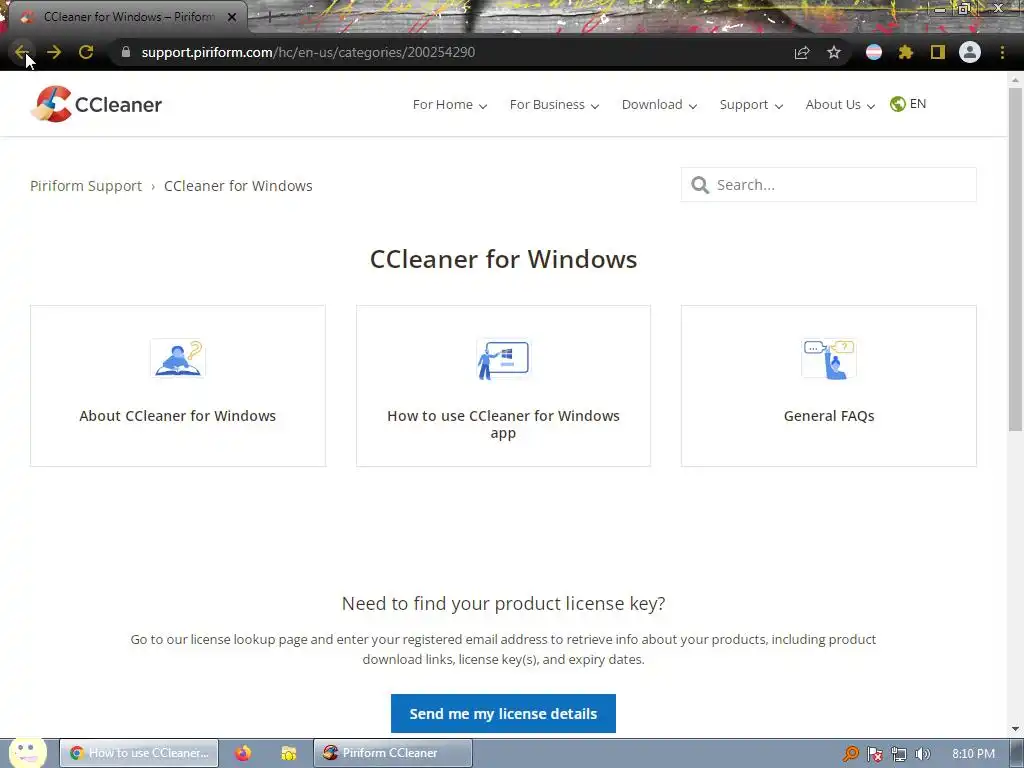Click the How to use presenter icon

point(503,359)
